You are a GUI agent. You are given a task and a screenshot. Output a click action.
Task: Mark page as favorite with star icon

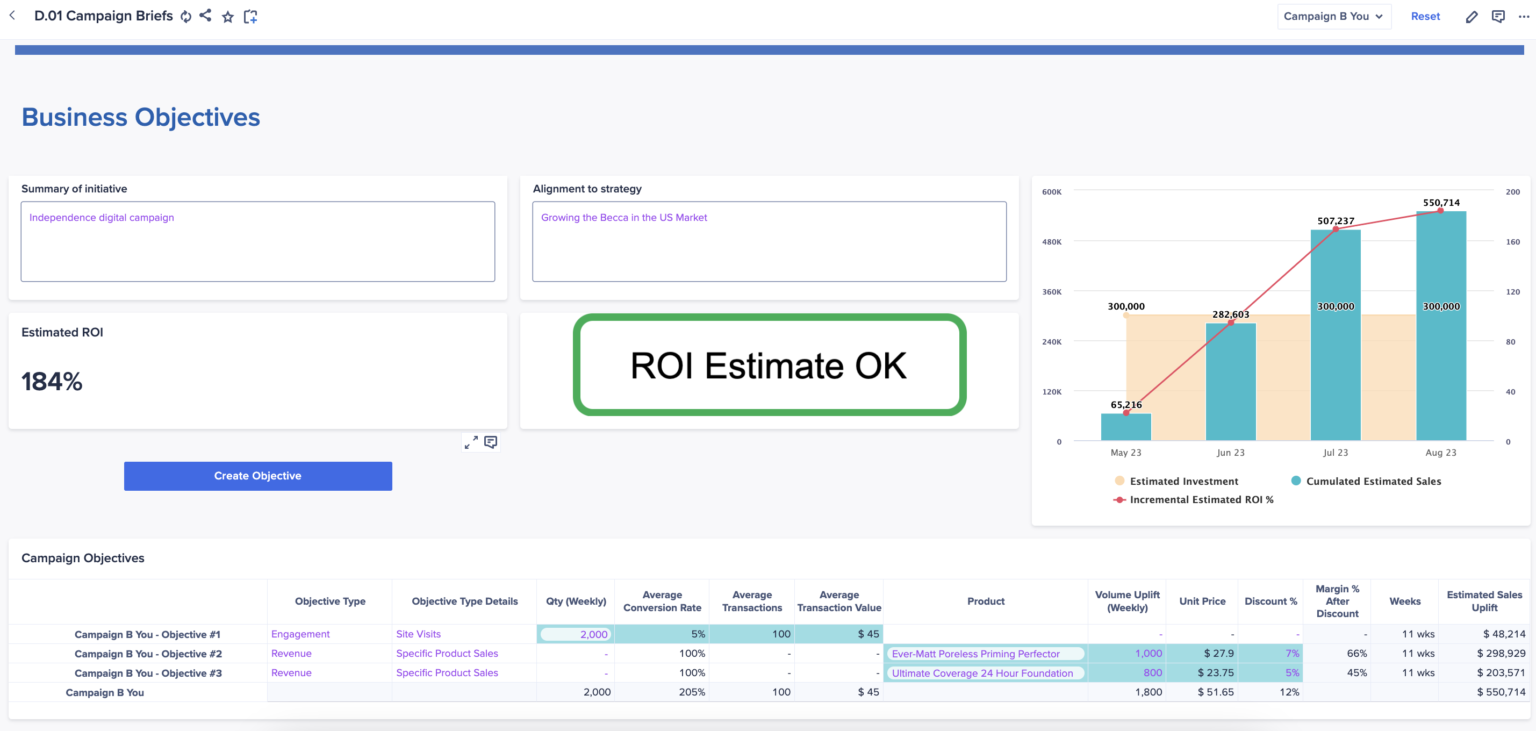[x=228, y=17]
